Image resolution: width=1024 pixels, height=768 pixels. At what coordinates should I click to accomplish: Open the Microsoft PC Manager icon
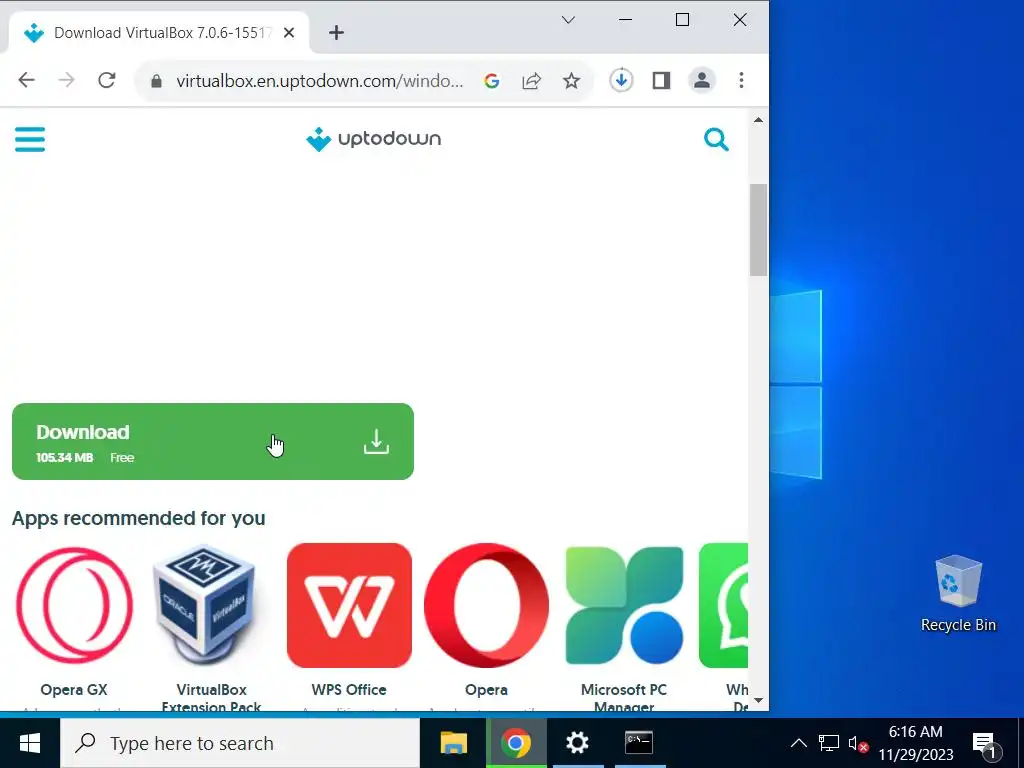tap(624, 605)
